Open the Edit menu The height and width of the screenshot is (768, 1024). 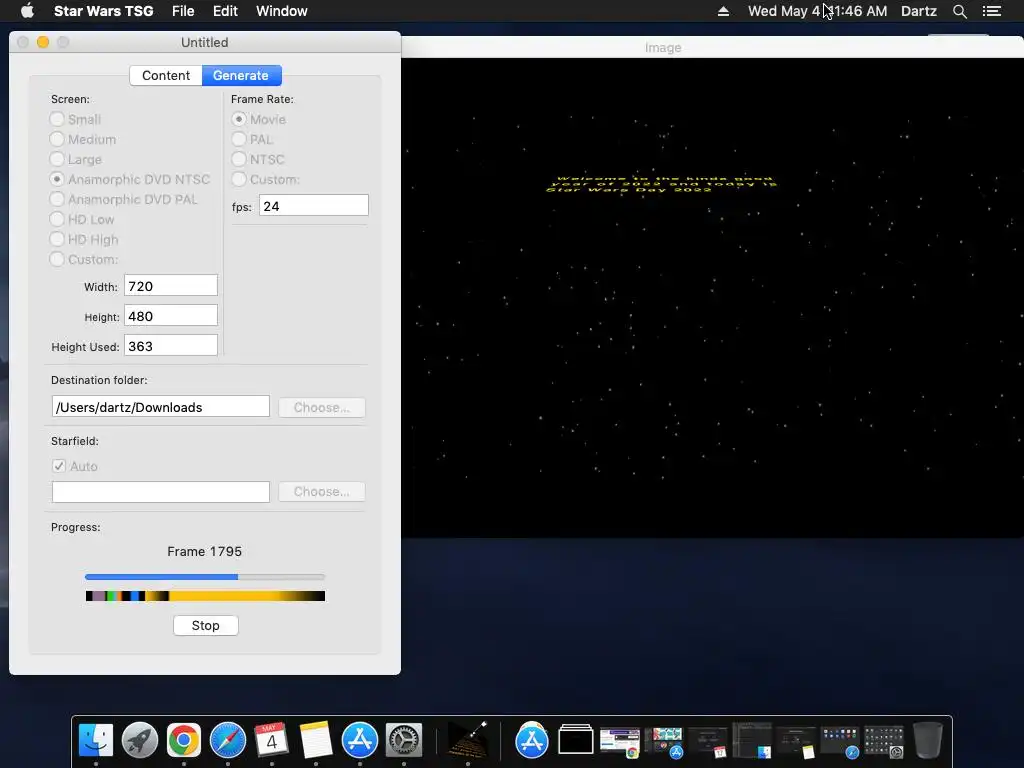click(x=225, y=11)
